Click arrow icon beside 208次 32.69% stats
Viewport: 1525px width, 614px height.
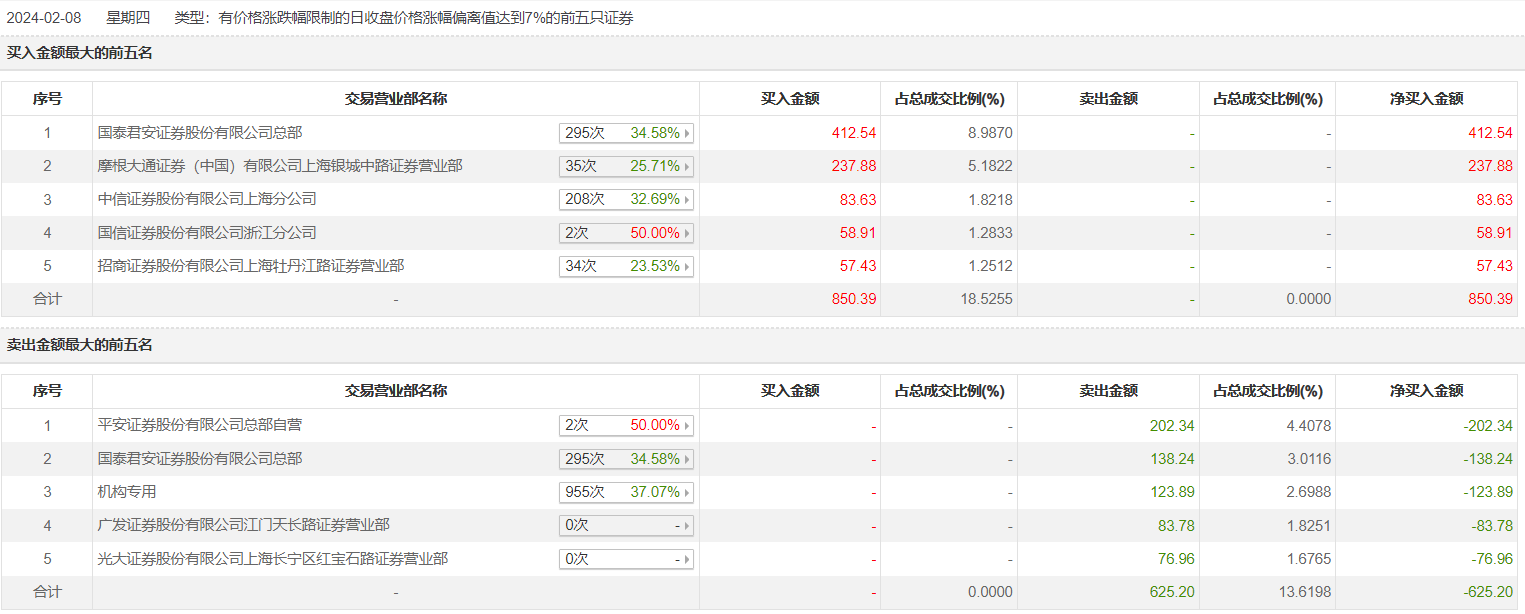(687, 200)
